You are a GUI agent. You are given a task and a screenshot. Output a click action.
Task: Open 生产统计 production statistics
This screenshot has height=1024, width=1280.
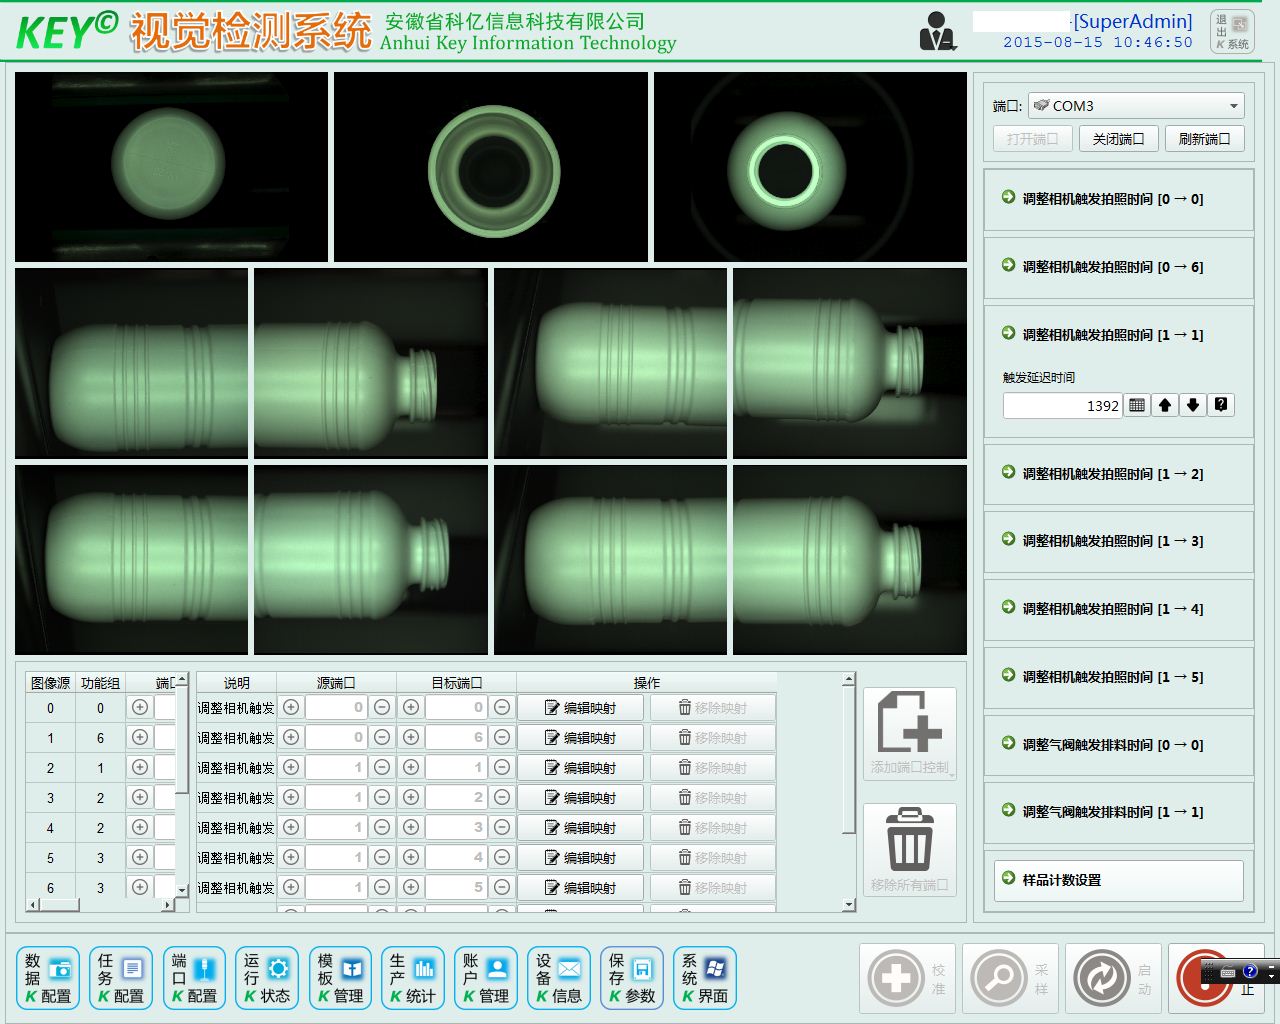[x=413, y=978]
